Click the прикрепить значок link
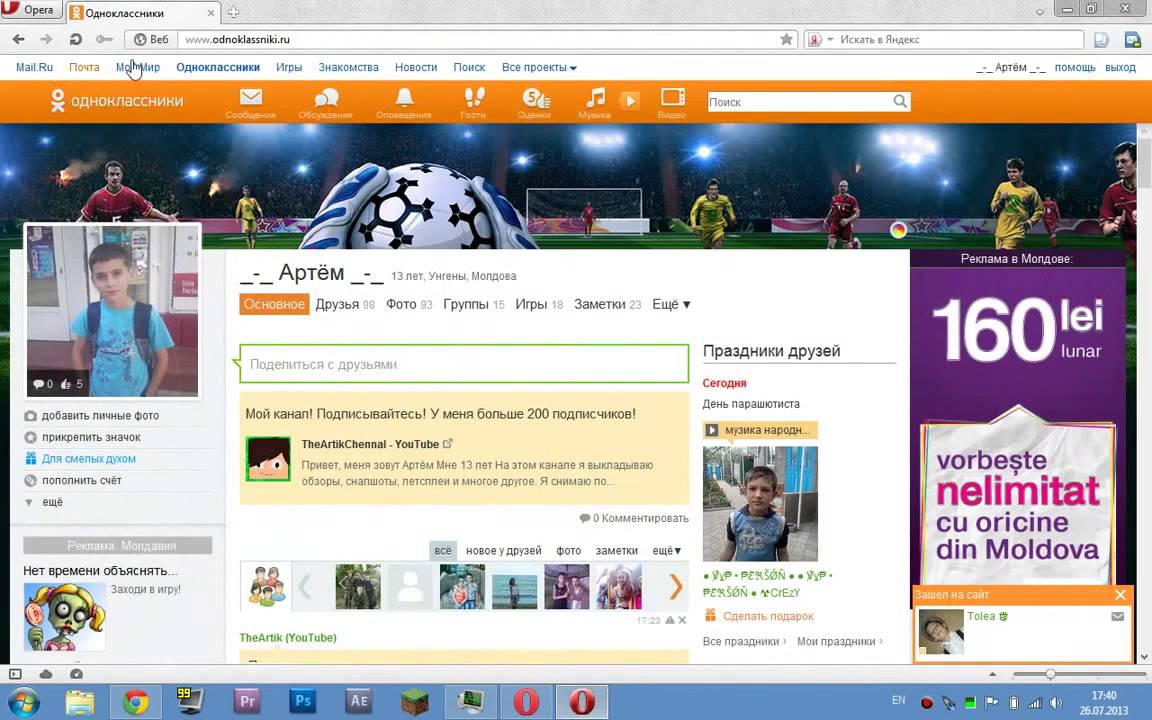Image resolution: width=1152 pixels, height=720 pixels. pos(91,437)
